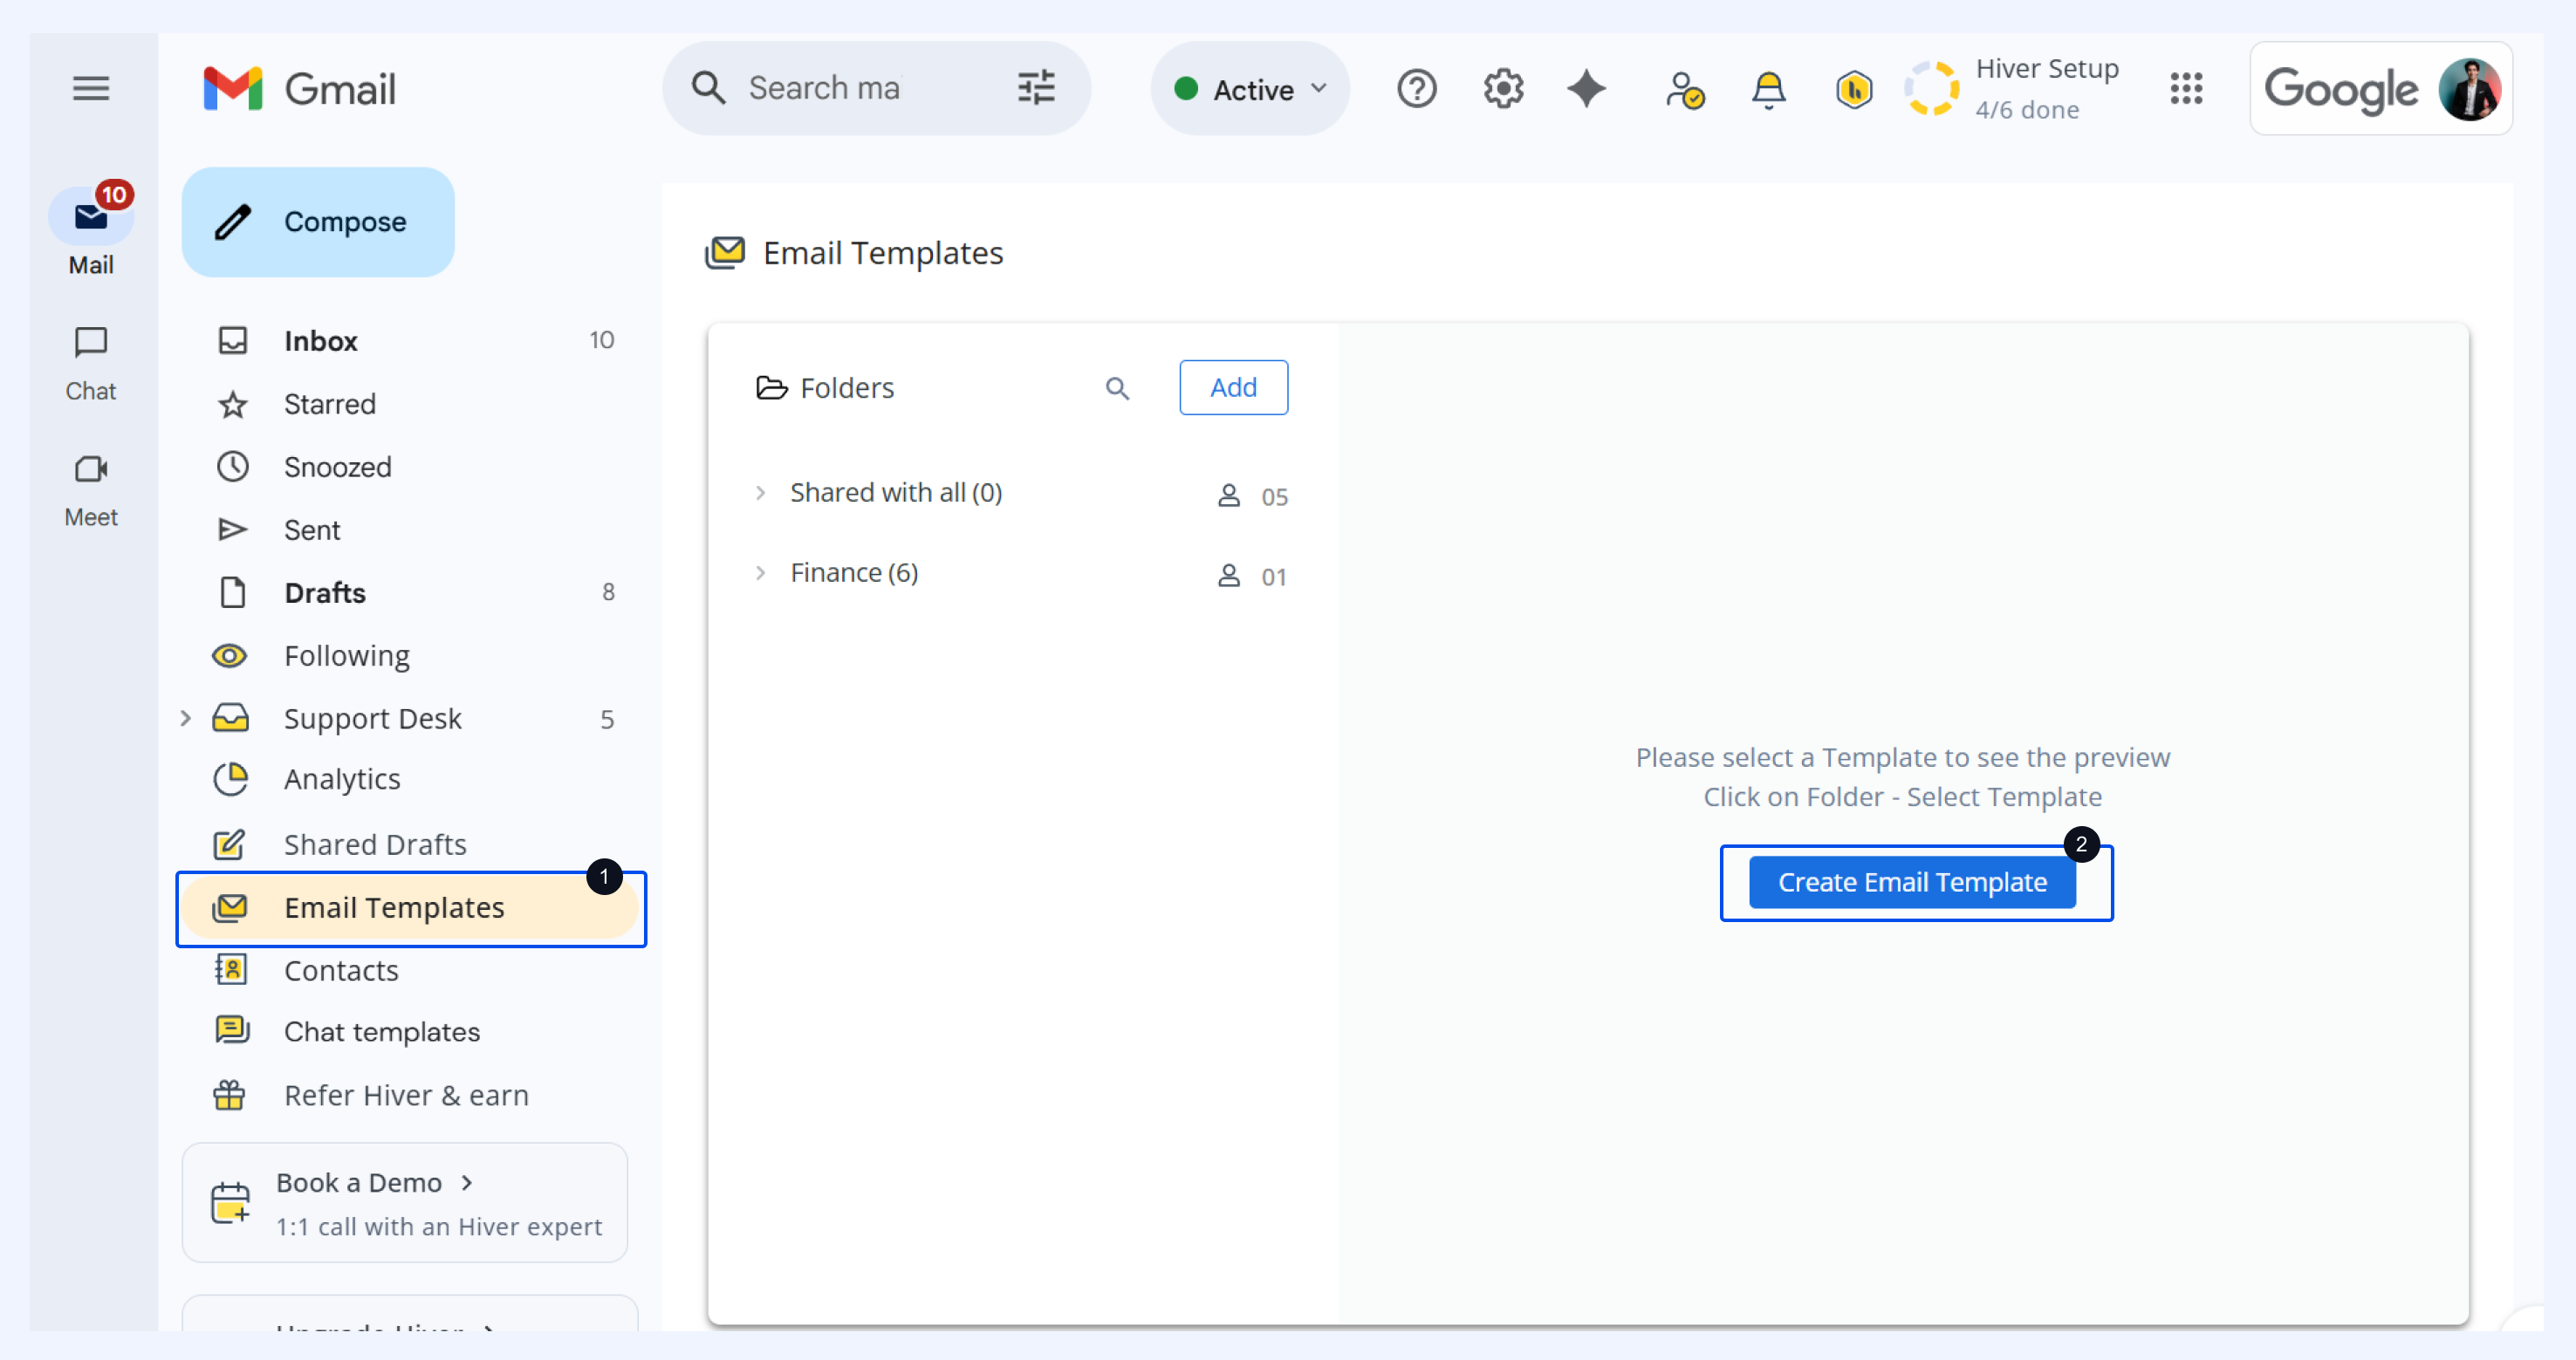The width and height of the screenshot is (2576, 1360).
Task: Click the Gemini sparkle icon
Action: (x=1586, y=89)
